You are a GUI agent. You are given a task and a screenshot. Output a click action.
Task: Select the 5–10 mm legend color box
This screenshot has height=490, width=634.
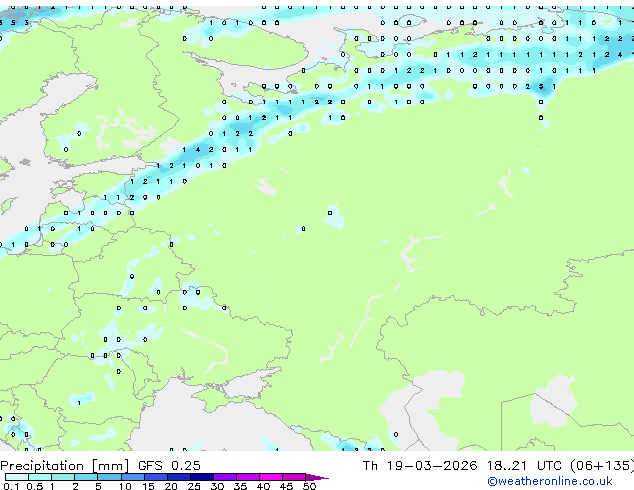(109, 477)
